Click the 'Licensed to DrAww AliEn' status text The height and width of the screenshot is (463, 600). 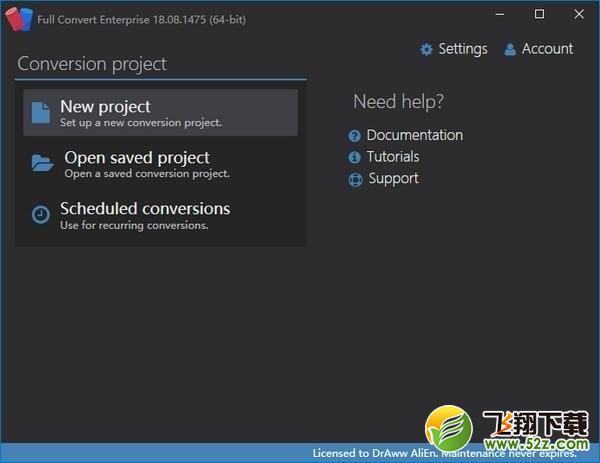pos(375,453)
